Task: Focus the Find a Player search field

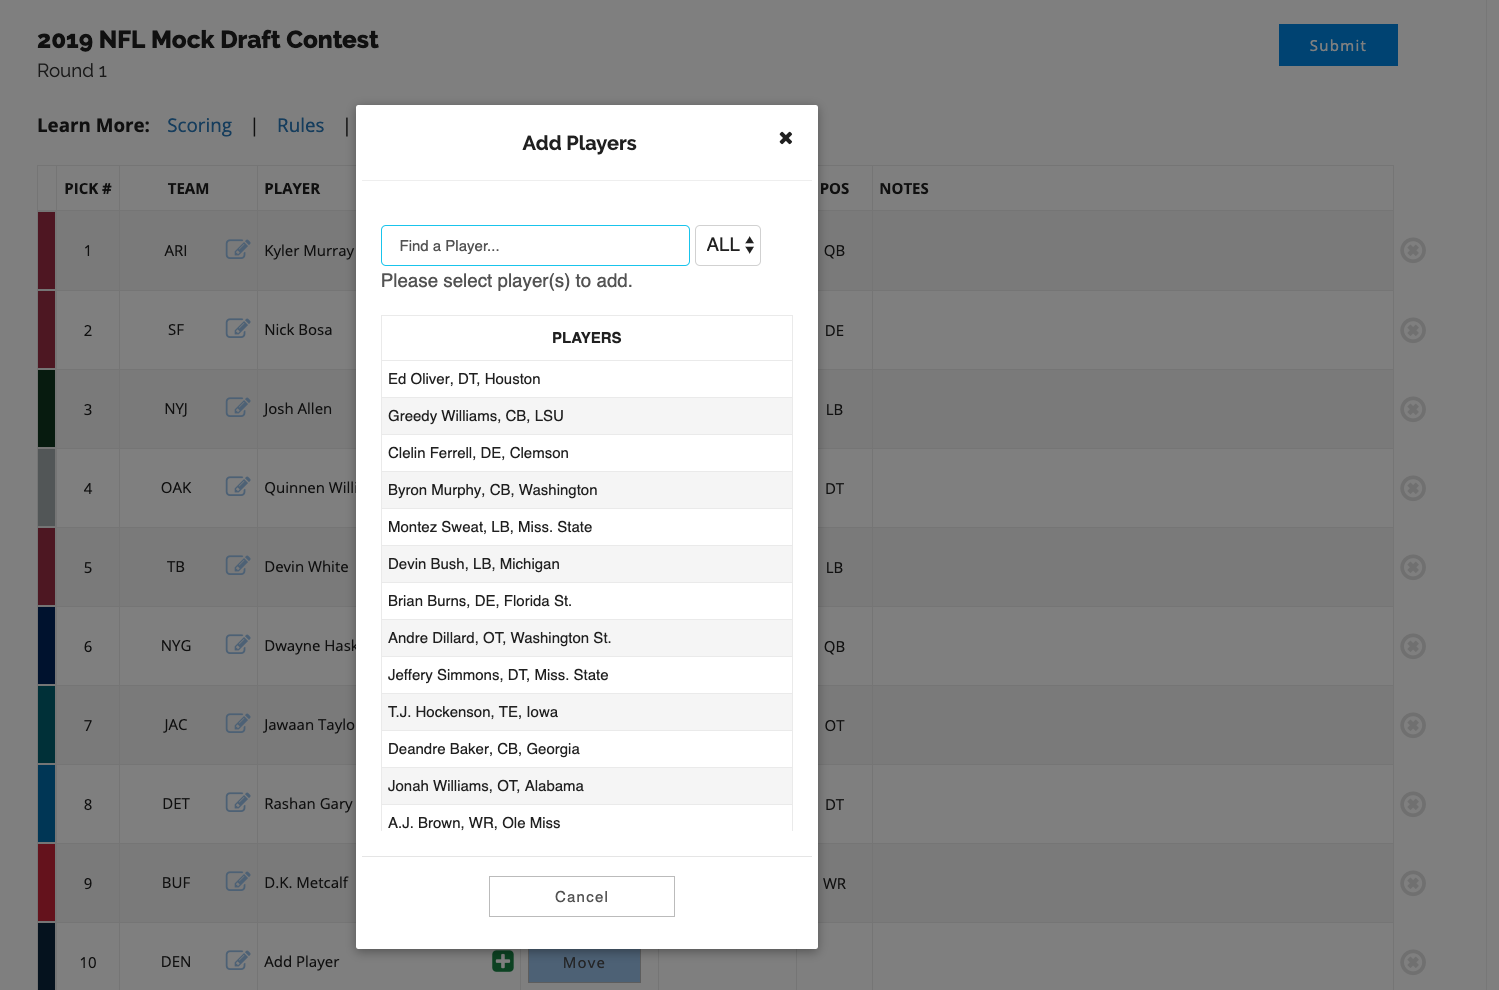Action: [535, 245]
